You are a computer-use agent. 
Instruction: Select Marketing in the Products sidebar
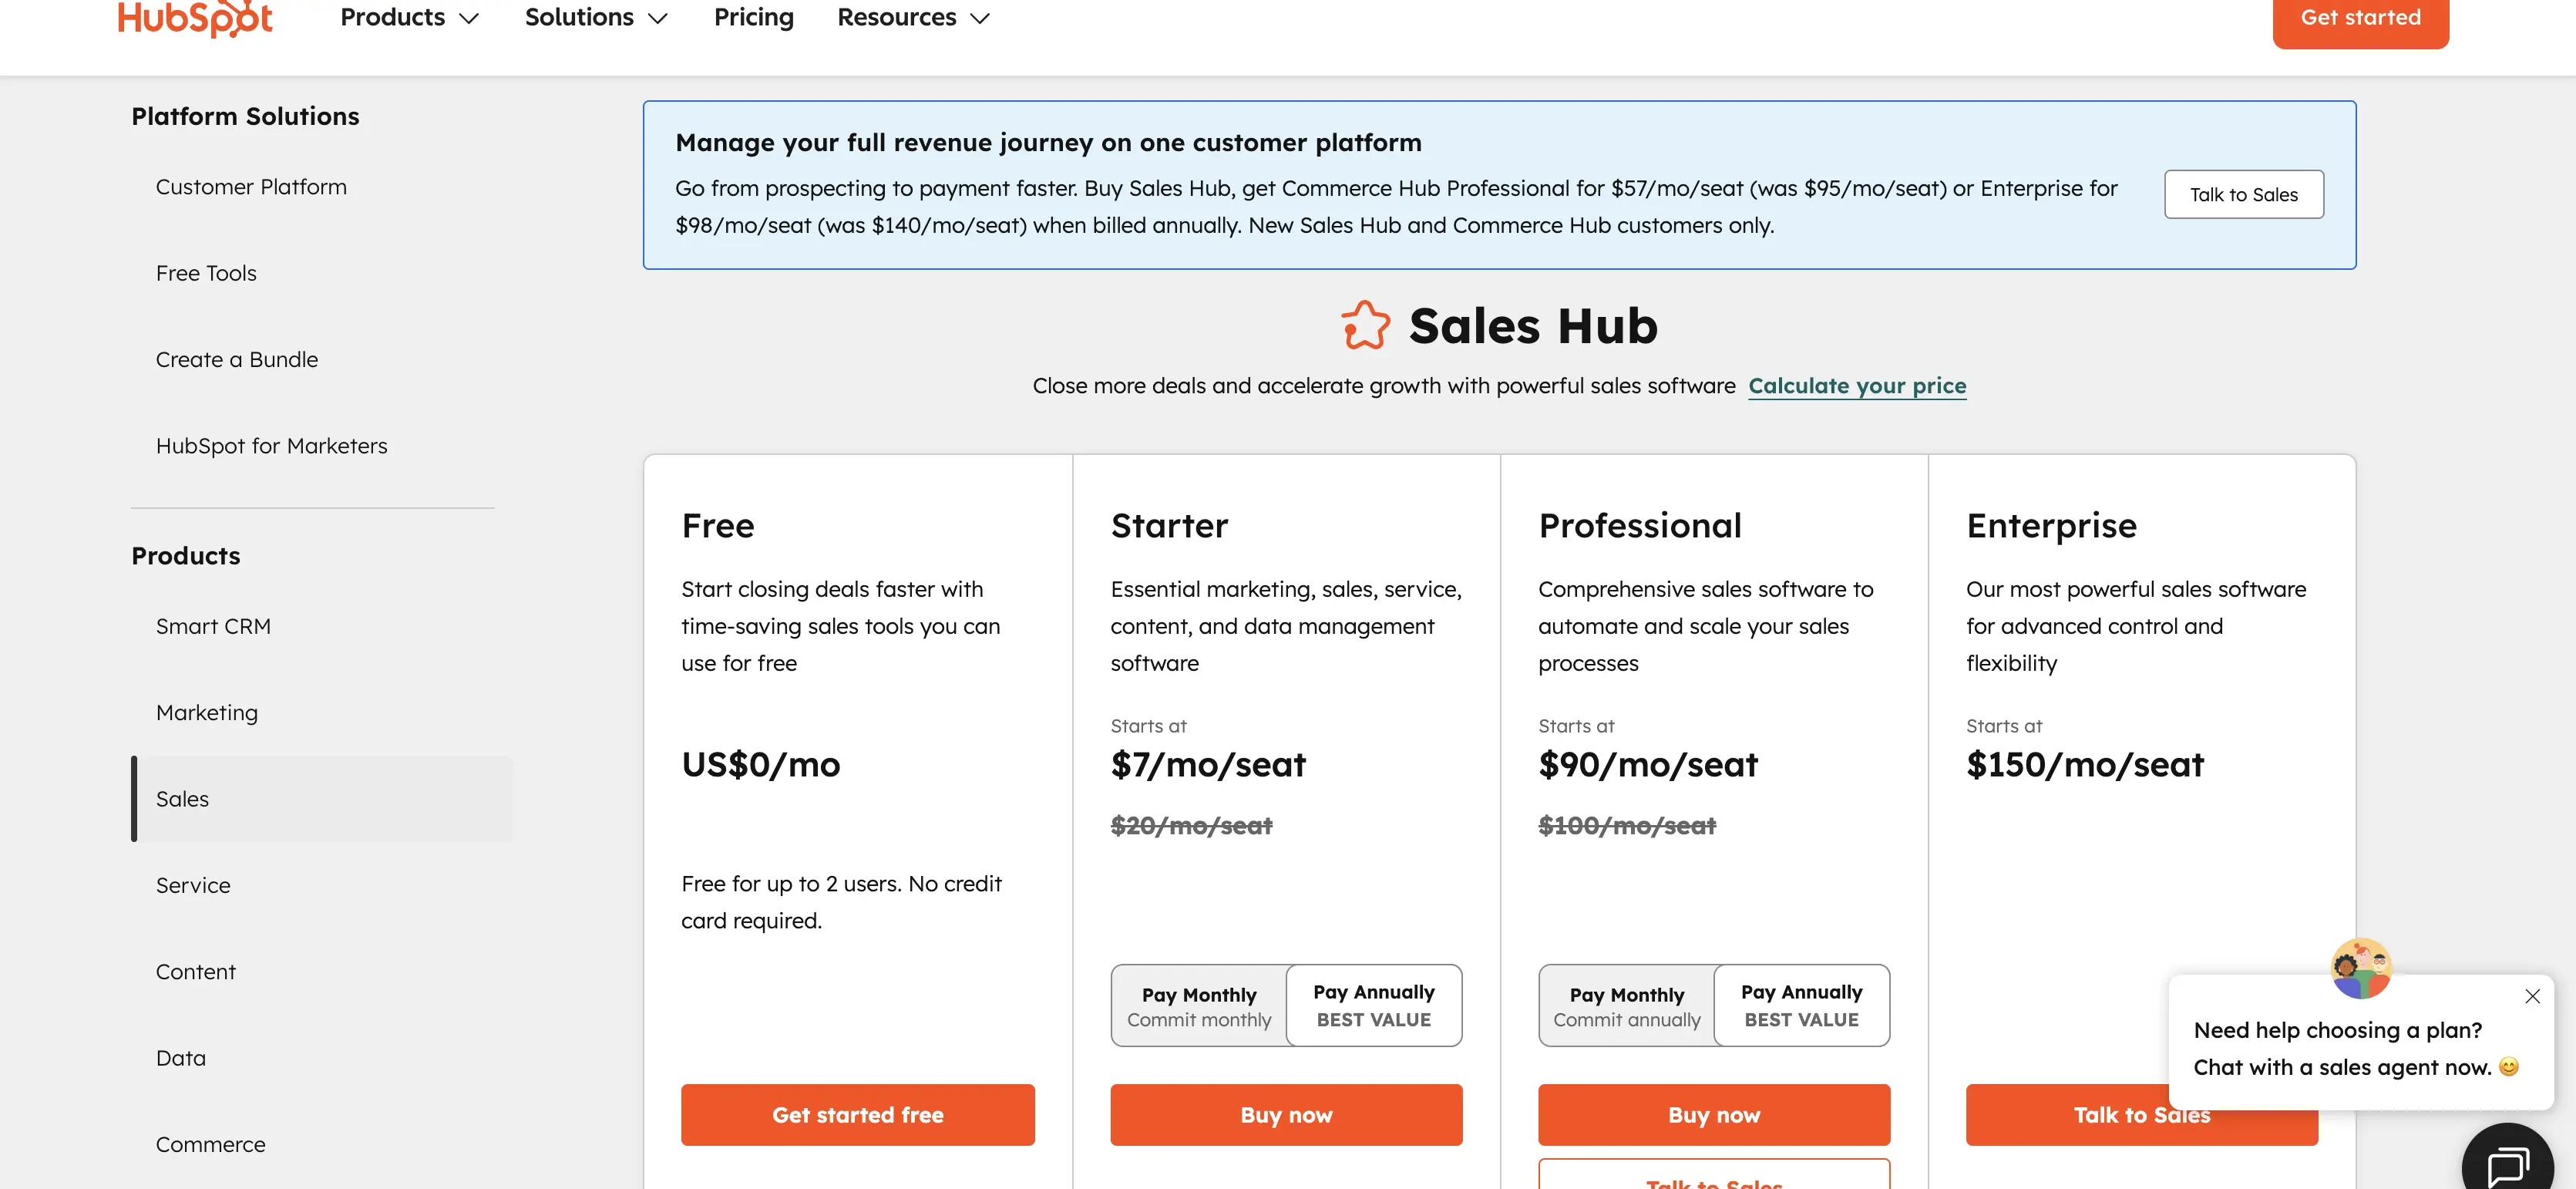tap(207, 713)
